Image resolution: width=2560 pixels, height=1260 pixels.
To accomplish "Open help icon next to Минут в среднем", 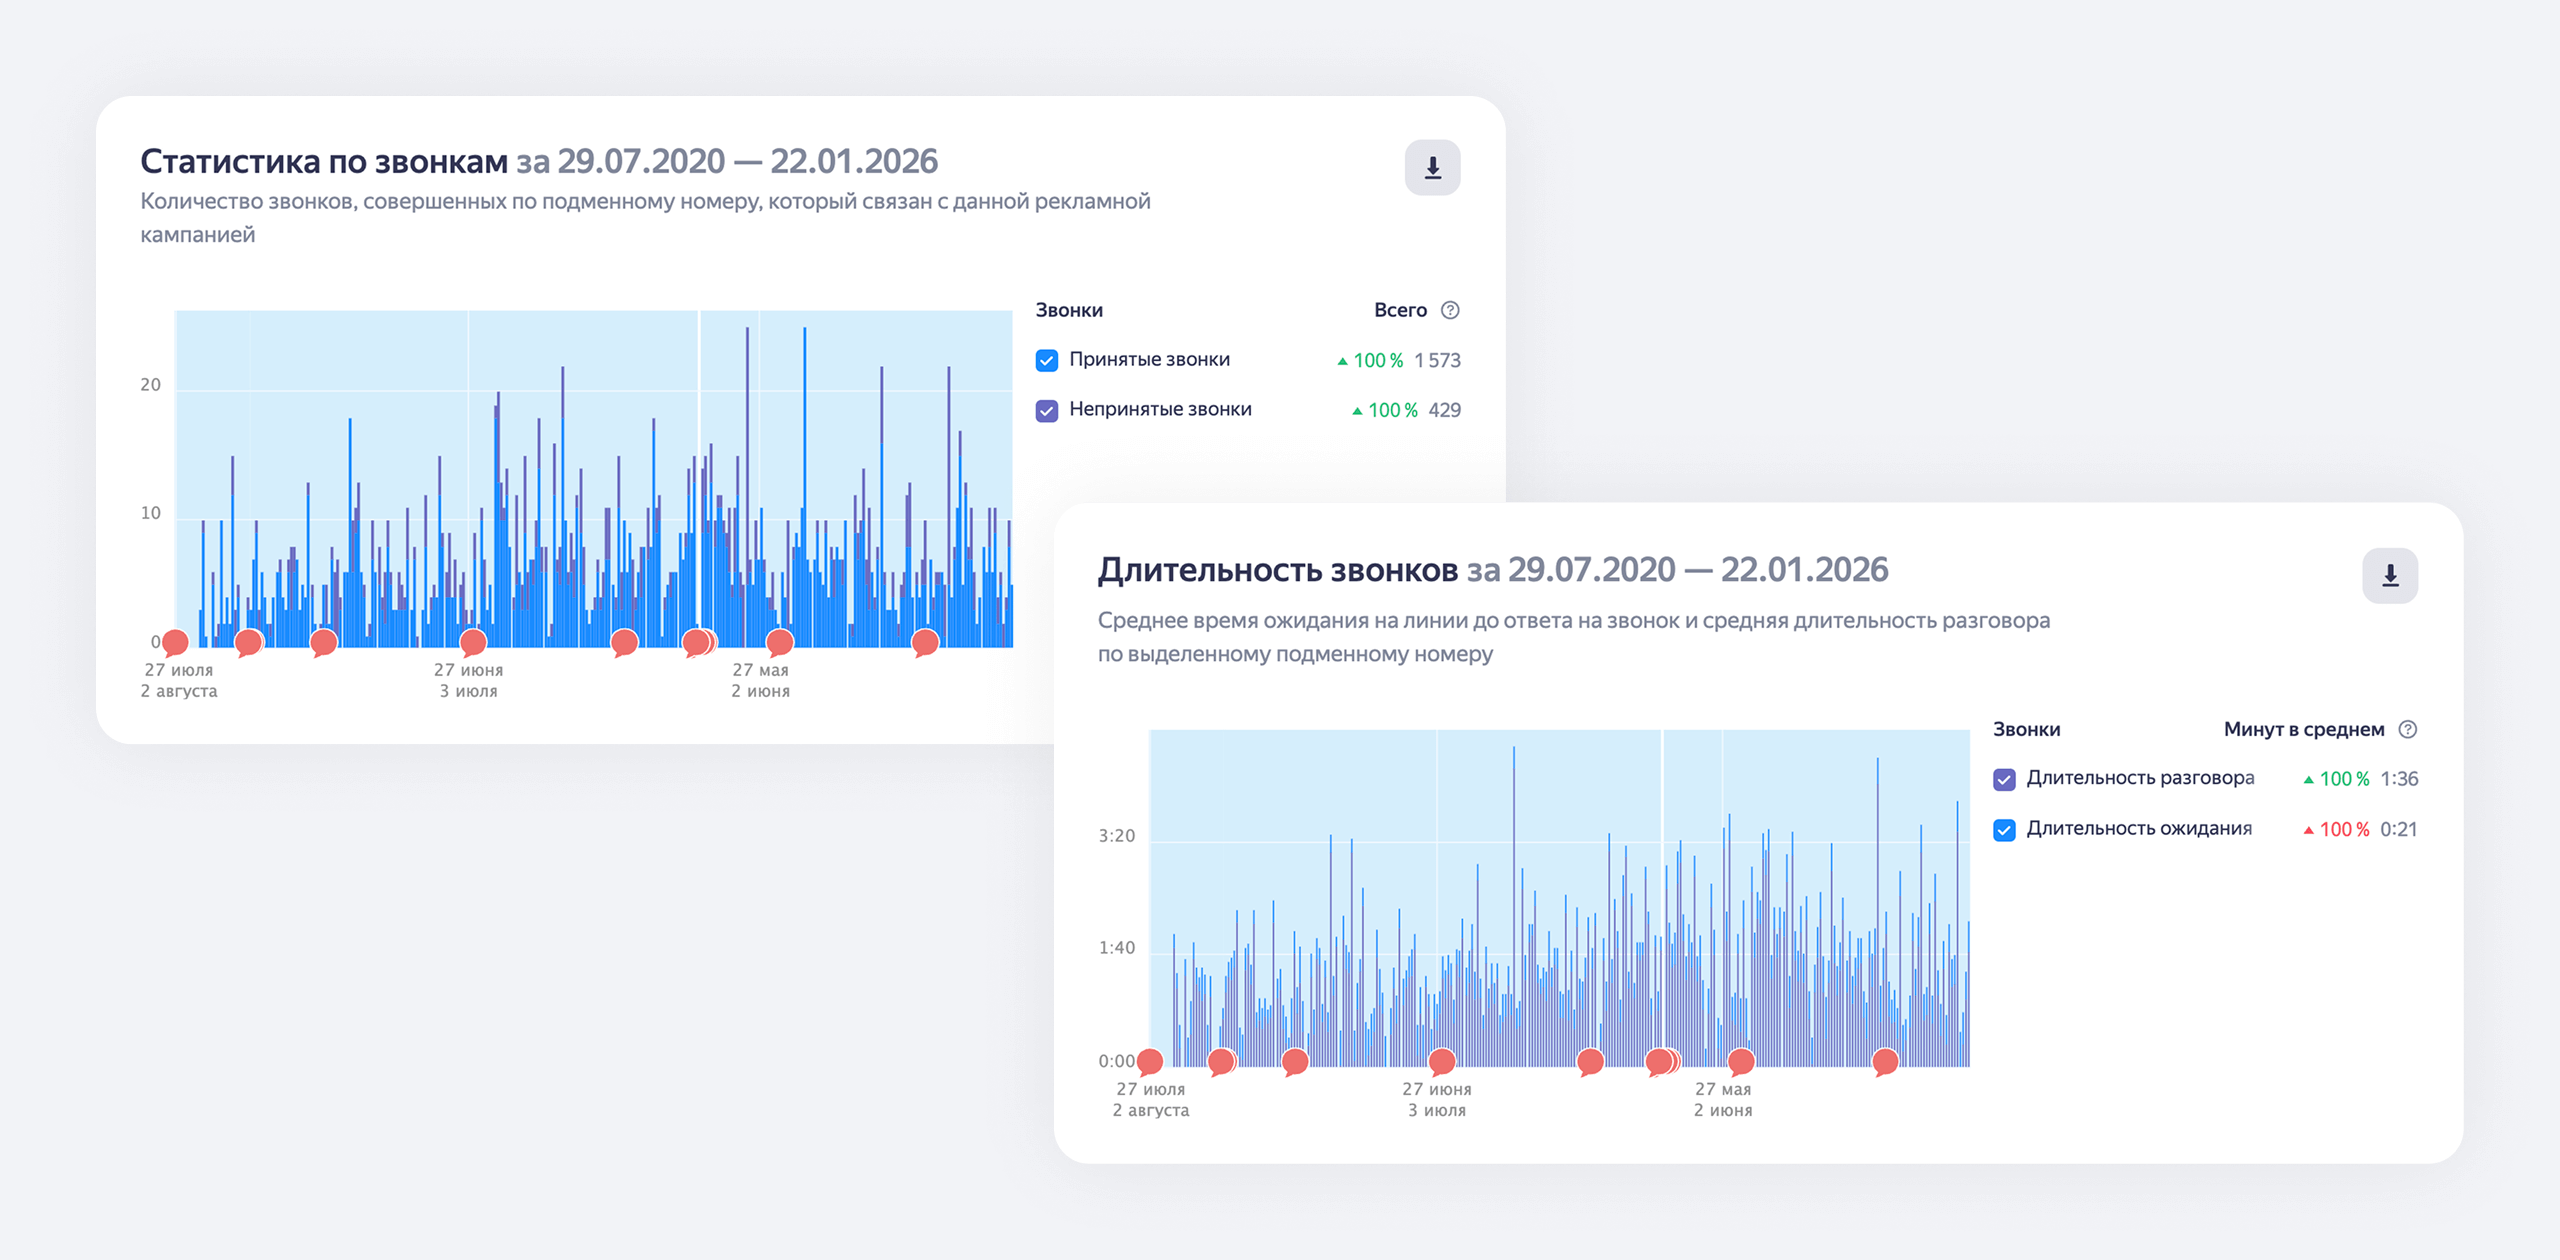I will pos(2408,729).
